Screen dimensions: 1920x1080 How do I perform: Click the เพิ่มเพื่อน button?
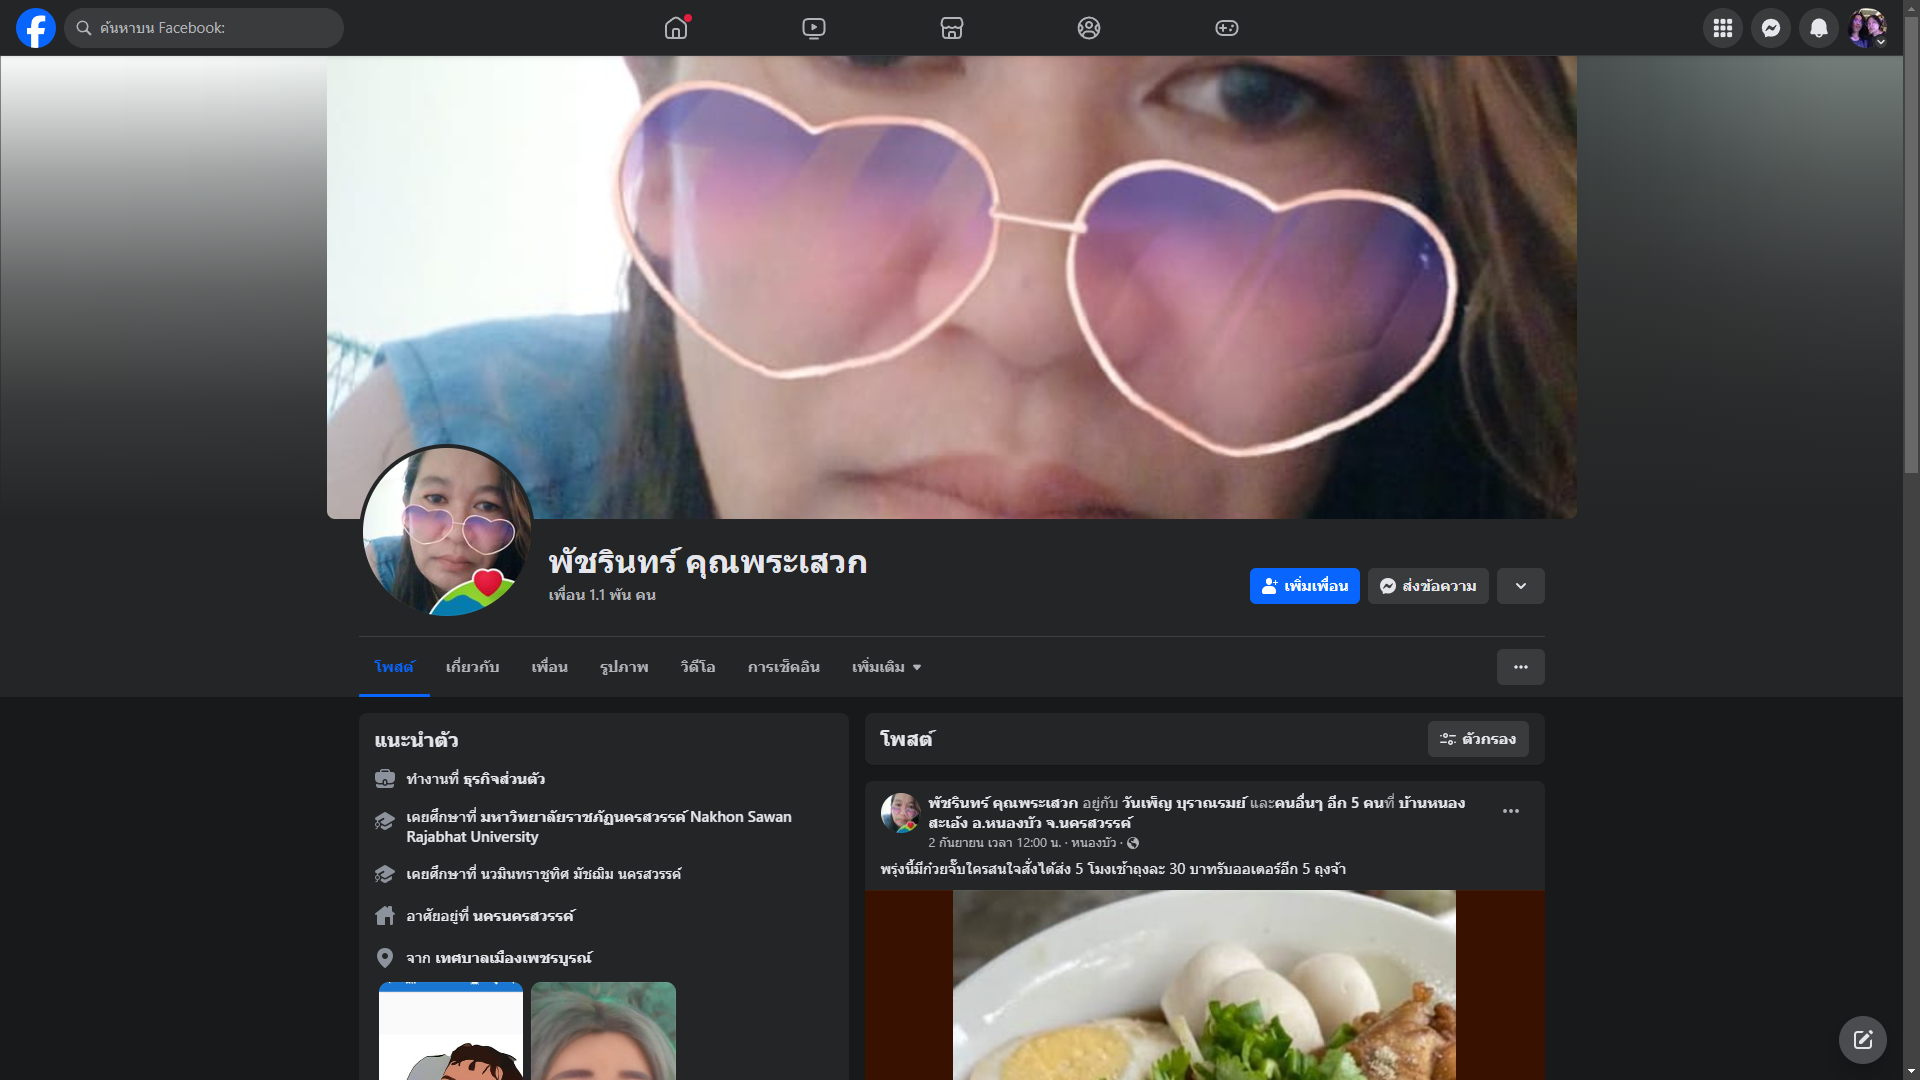(1304, 586)
